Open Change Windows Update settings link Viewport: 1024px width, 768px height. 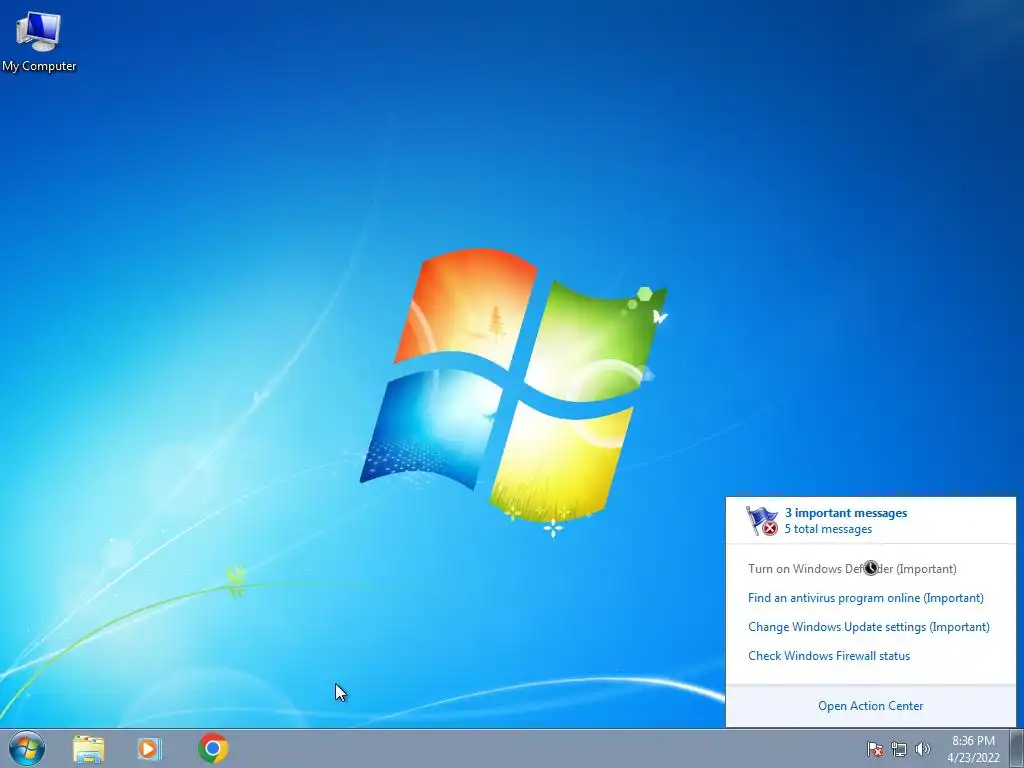click(869, 627)
